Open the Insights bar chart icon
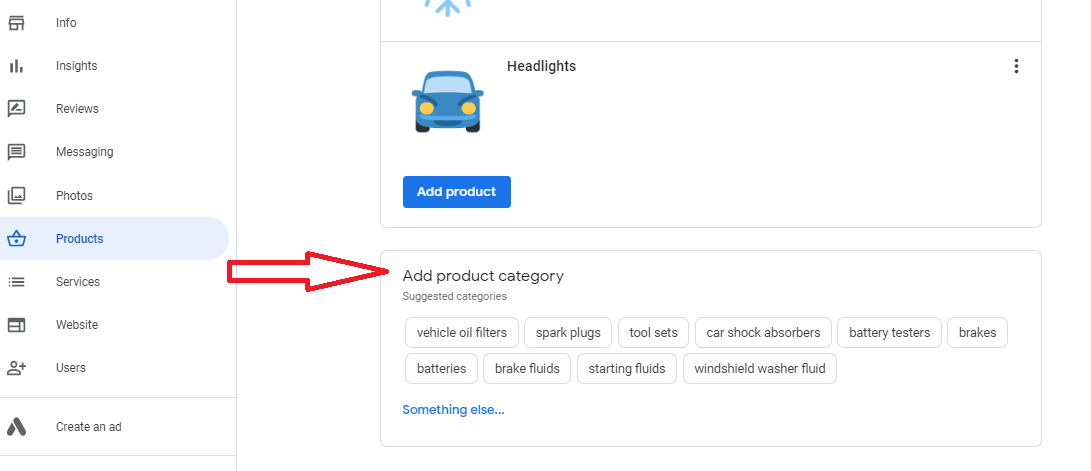1091x471 pixels. tap(16, 66)
